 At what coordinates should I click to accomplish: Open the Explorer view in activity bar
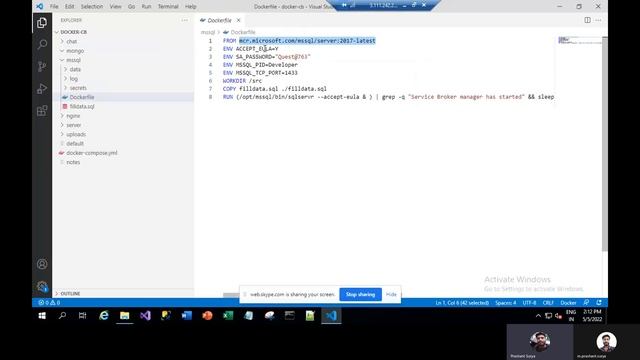[42, 22]
